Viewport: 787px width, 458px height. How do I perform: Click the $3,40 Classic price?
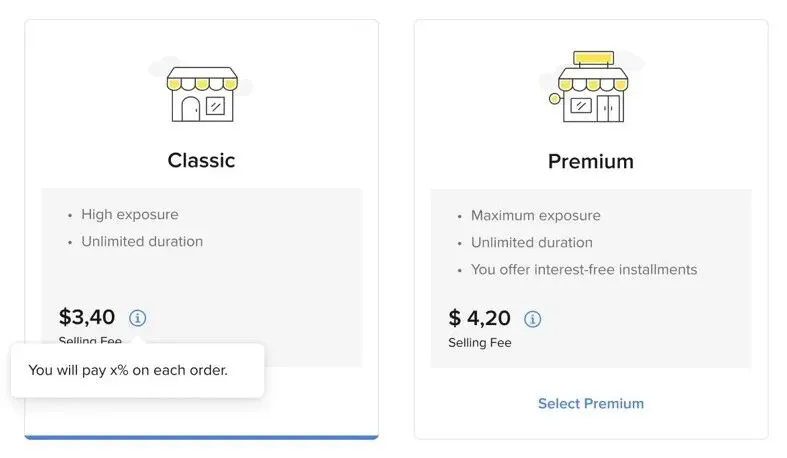coord(87,317)
